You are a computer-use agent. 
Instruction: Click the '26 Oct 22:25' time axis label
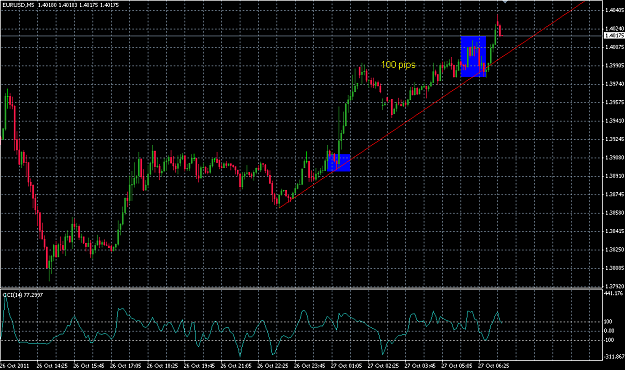pos(273,365)
